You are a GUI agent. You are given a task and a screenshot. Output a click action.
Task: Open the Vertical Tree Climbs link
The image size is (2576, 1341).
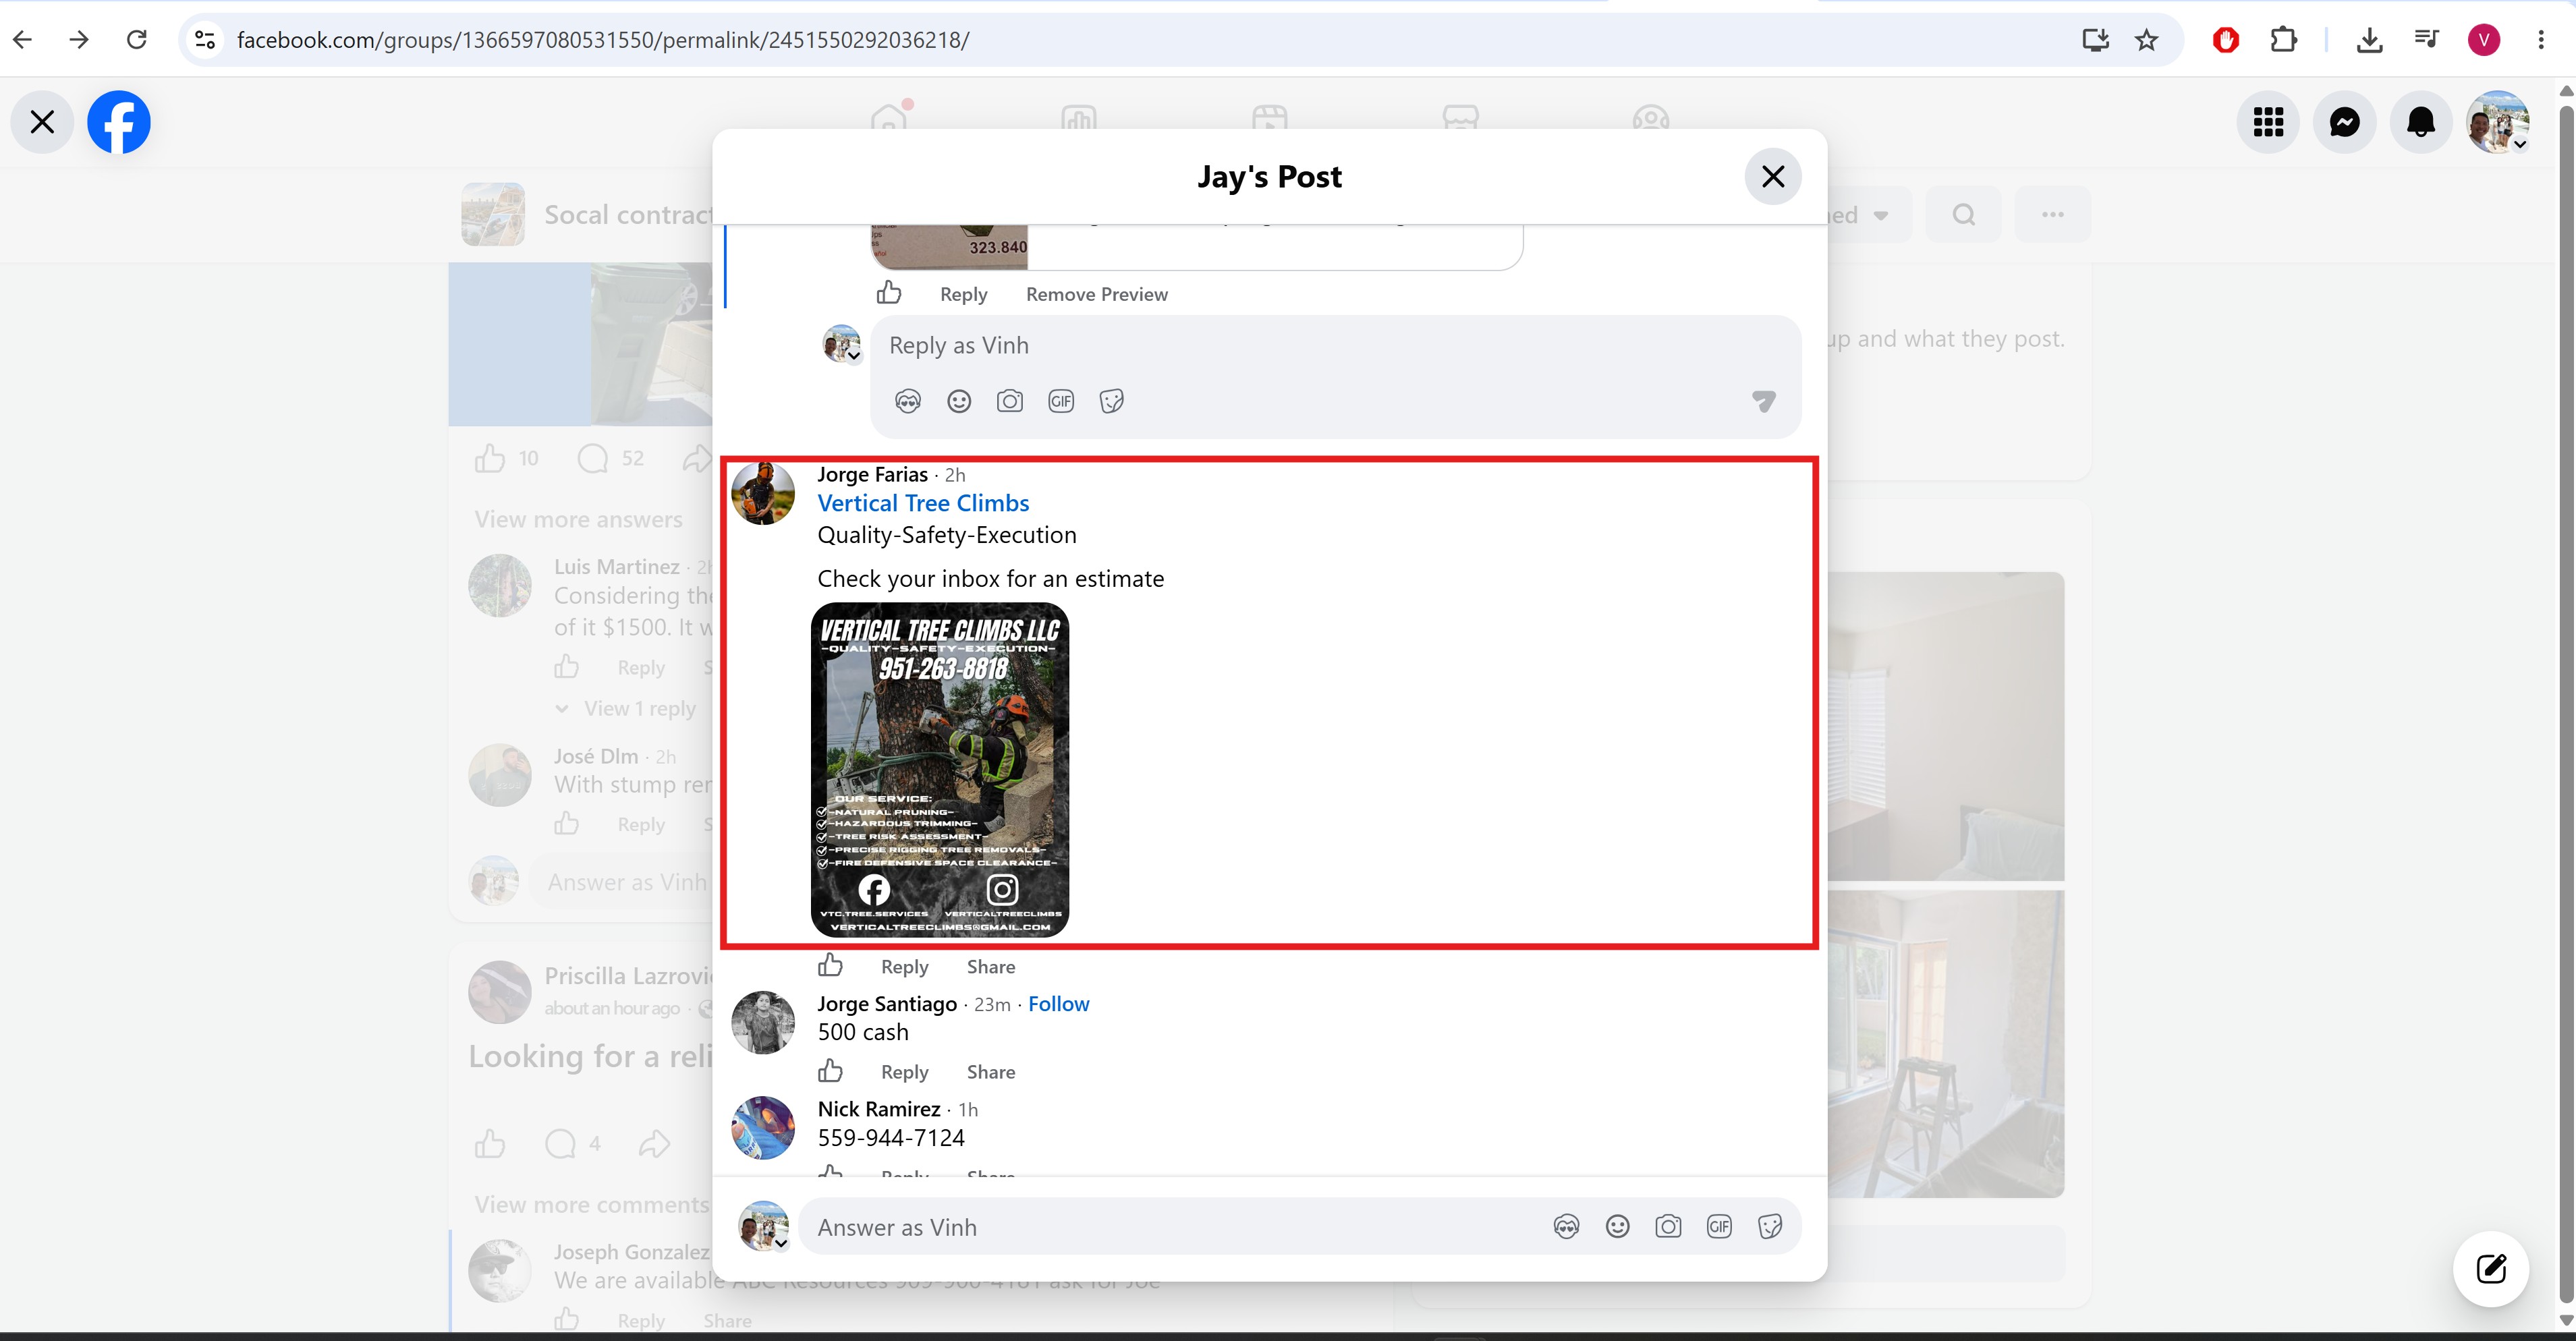click(923, 503)
